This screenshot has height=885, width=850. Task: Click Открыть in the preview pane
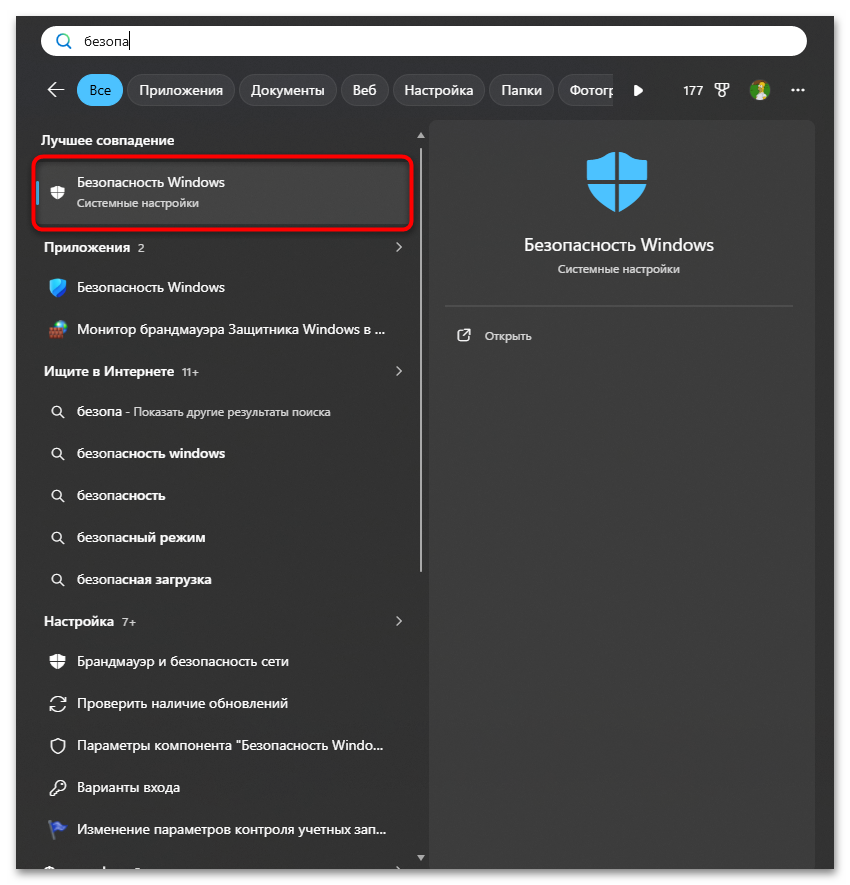(x=507, y=336)
